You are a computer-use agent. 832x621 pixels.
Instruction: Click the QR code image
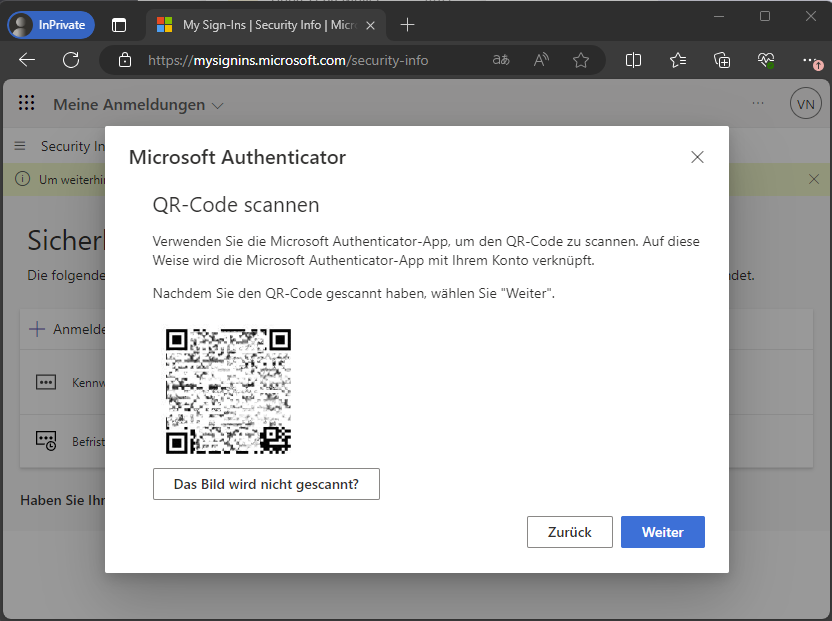coord(228,390)
